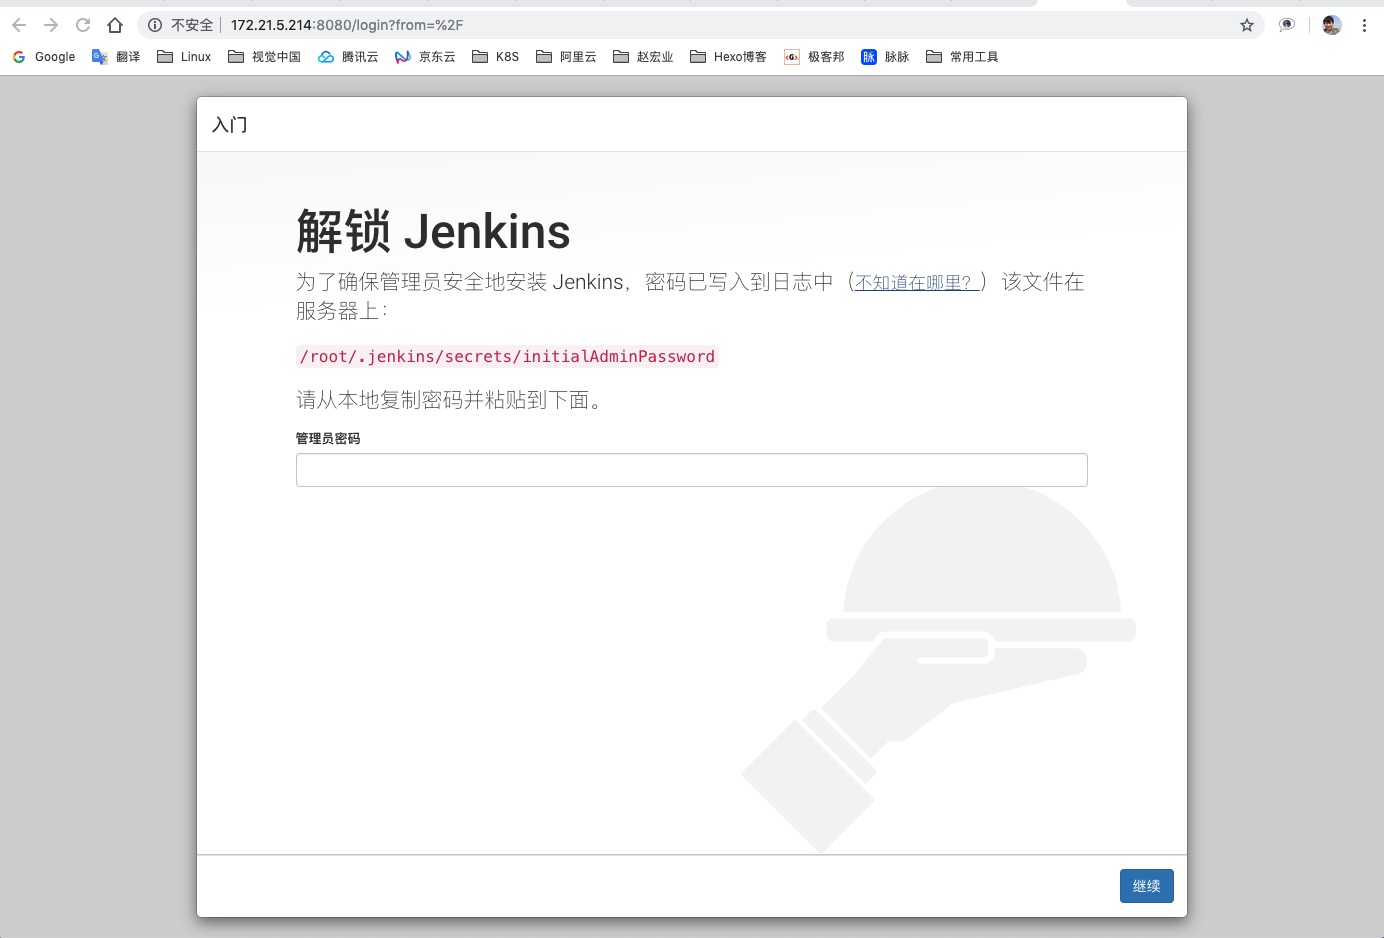This screenshot has height=938, width=1384.
Task: Click the 继续 button
Action: pos(1147,886)
